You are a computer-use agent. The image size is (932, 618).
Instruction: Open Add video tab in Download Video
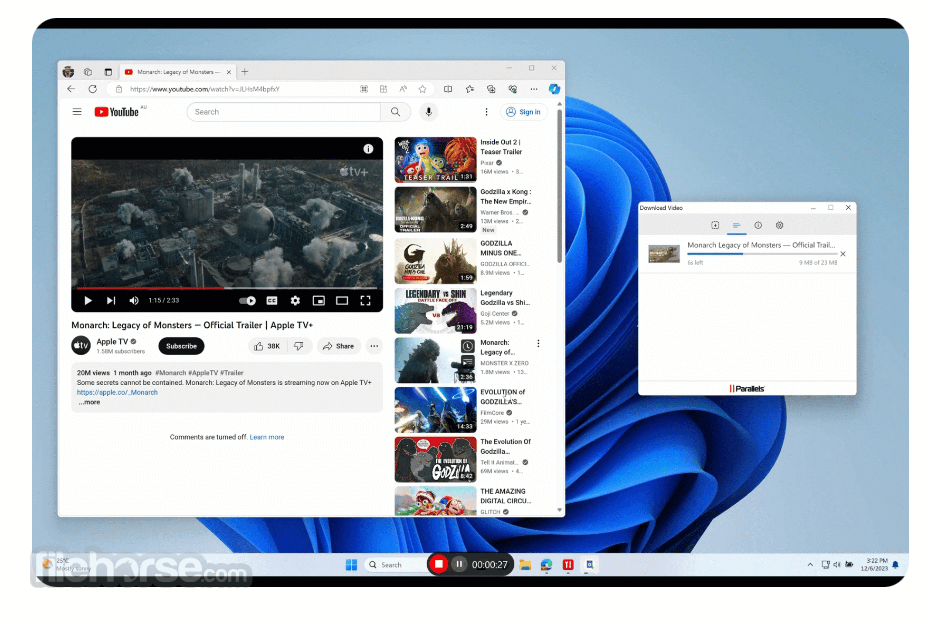click(x=715, y=225)
